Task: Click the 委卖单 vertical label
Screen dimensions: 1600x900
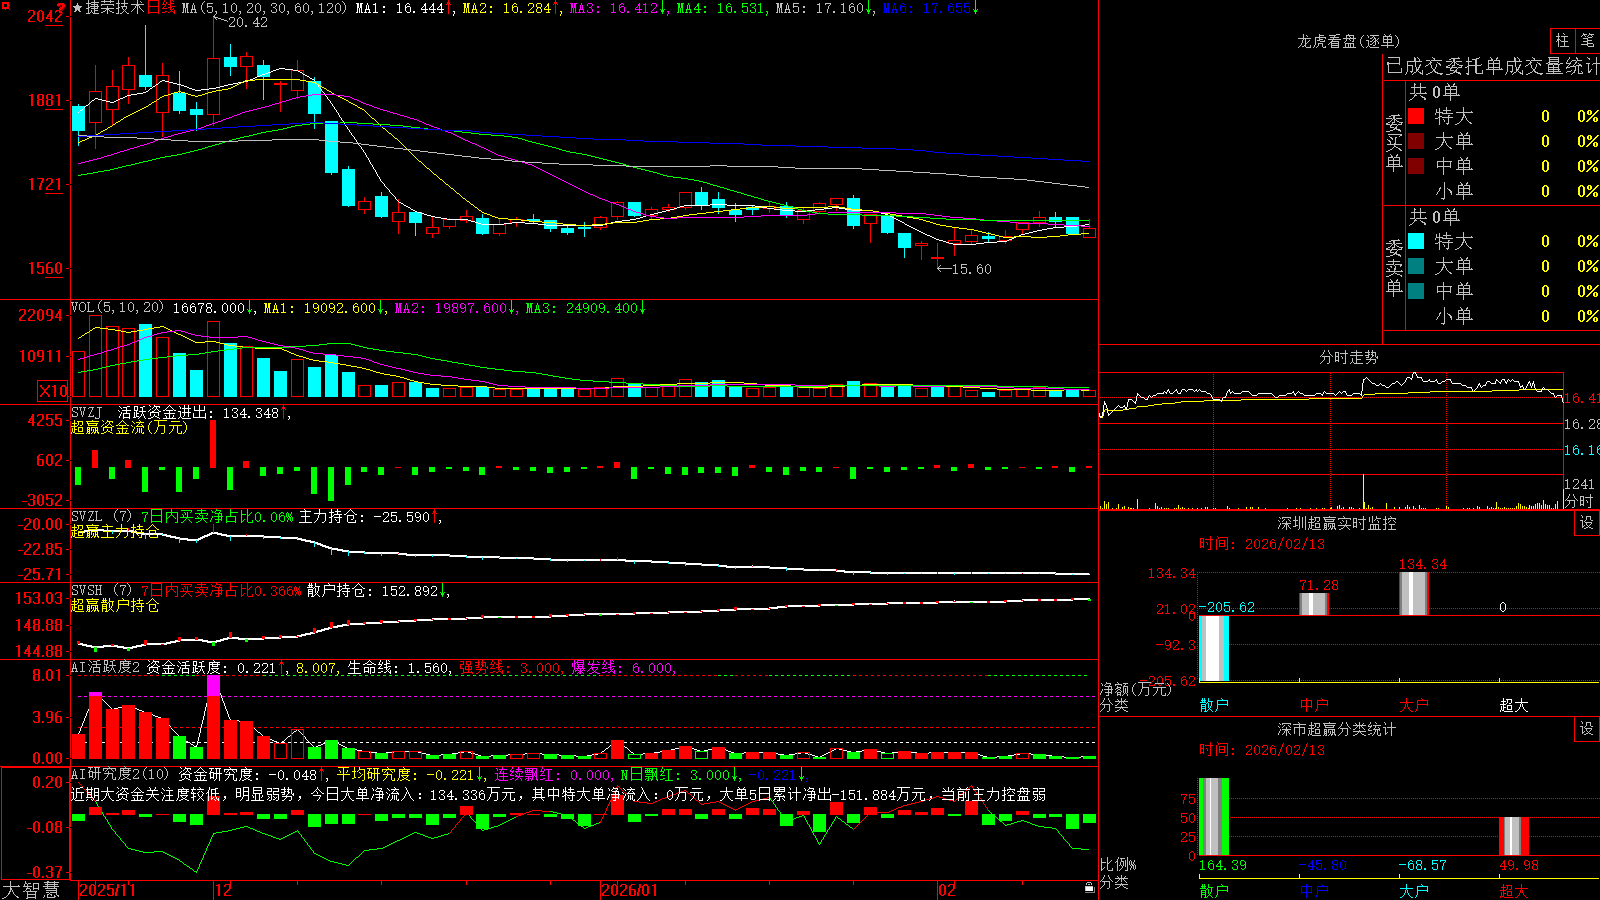Action: click(1394, 267)
